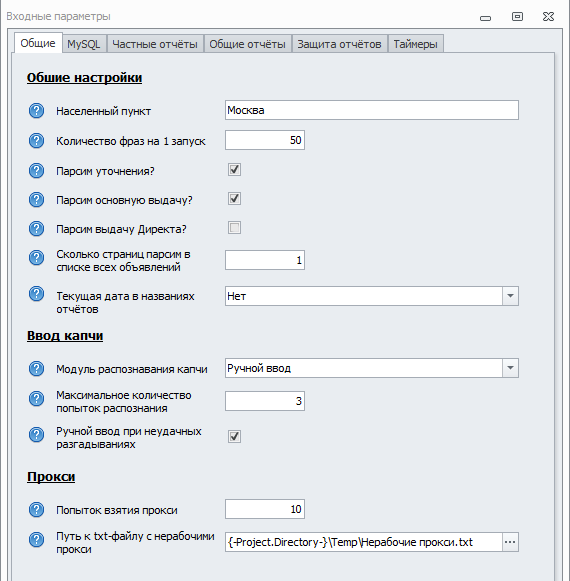Show help for Парсим выдачу Директа?
Screen dimensions: 570x581
tap(36, 229)
